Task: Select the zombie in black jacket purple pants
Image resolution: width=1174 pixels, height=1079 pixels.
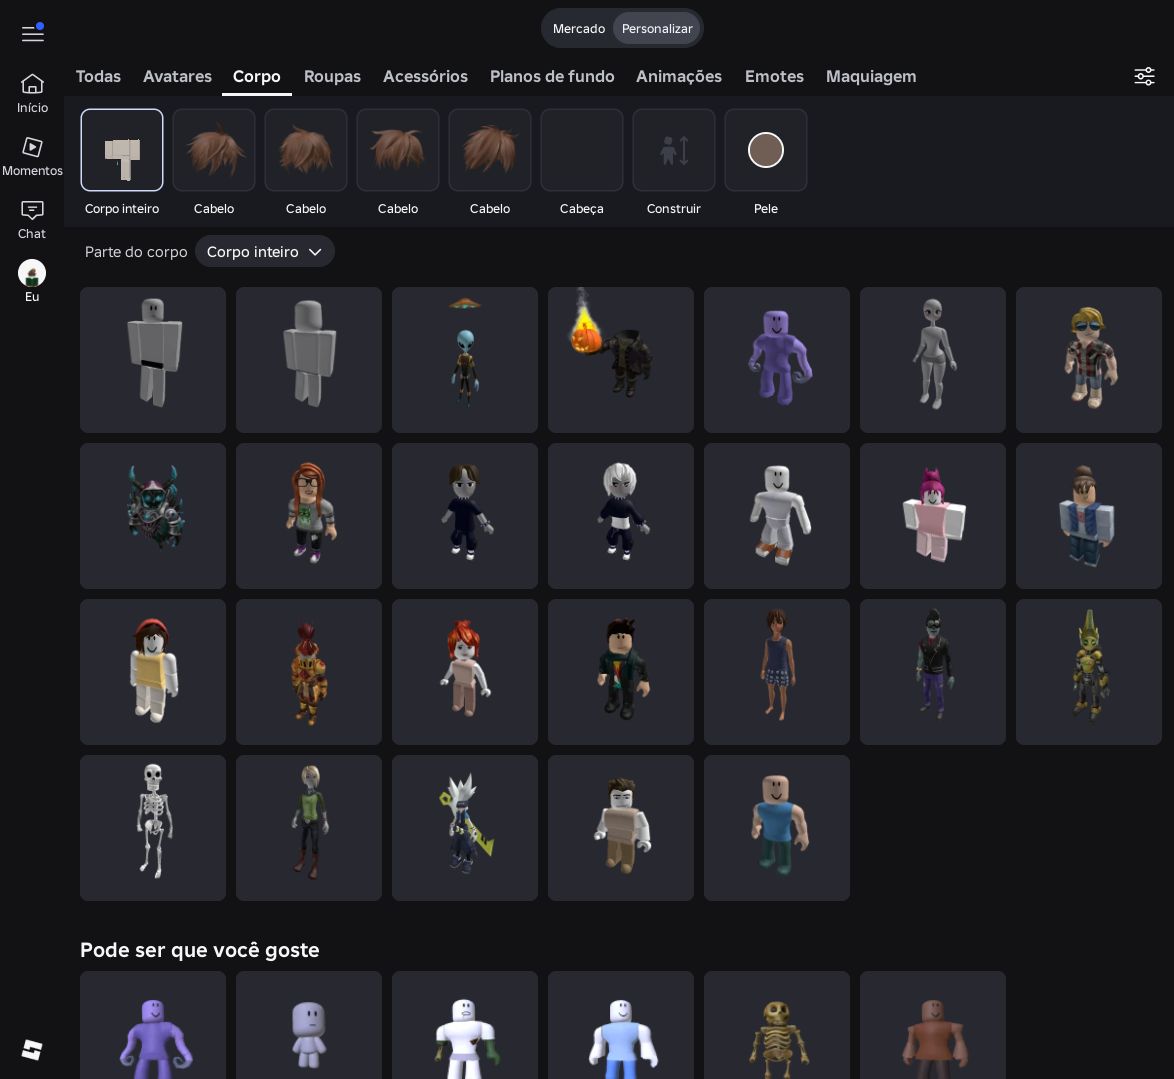Action: pos(933,672)
